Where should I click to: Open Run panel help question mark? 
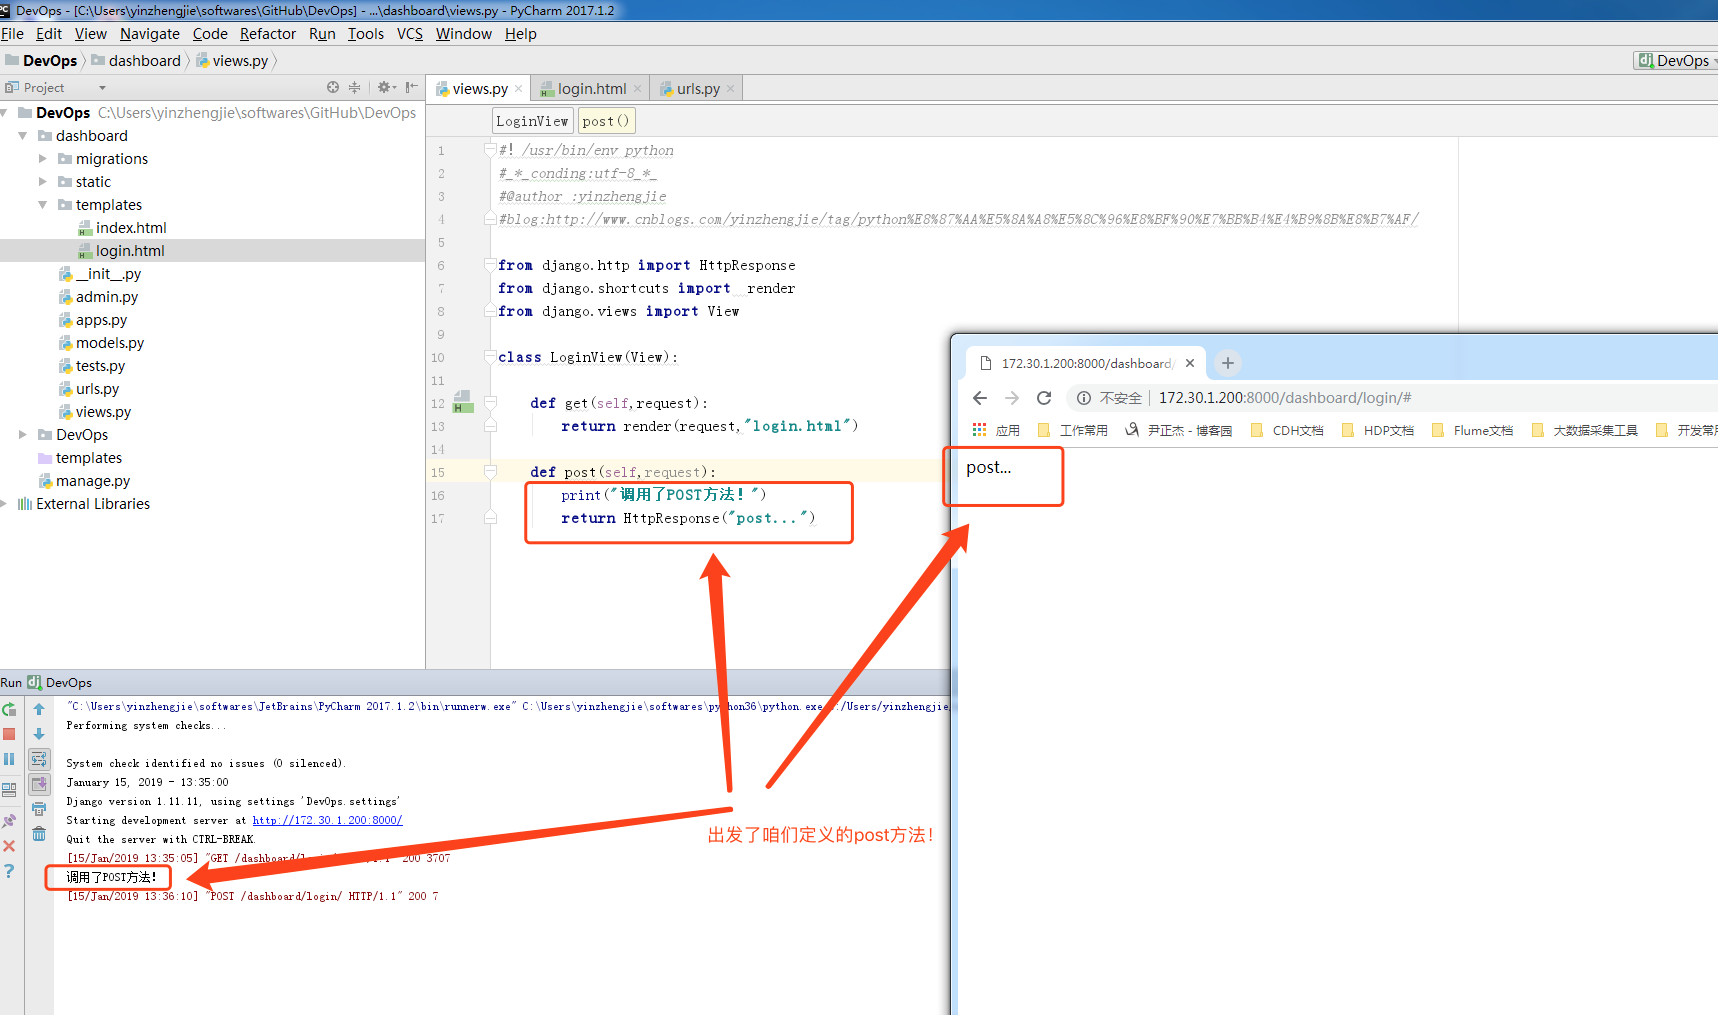(9, 871)
